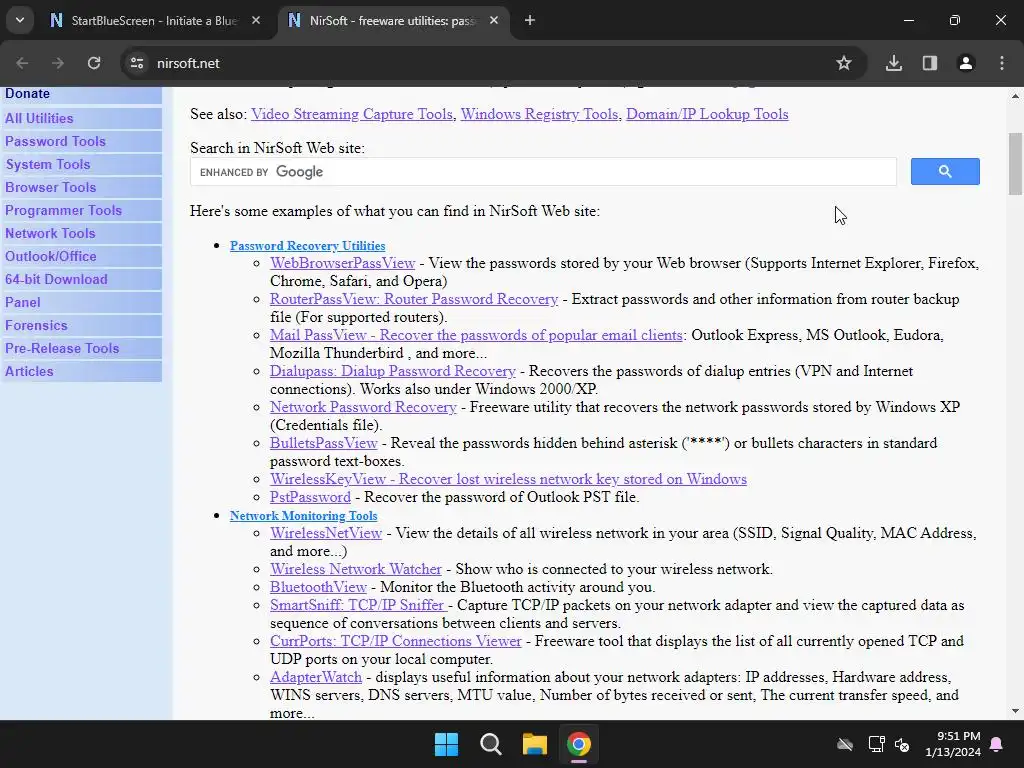
Task: Open Password Tools sidebar item
Action: point(55,141)
